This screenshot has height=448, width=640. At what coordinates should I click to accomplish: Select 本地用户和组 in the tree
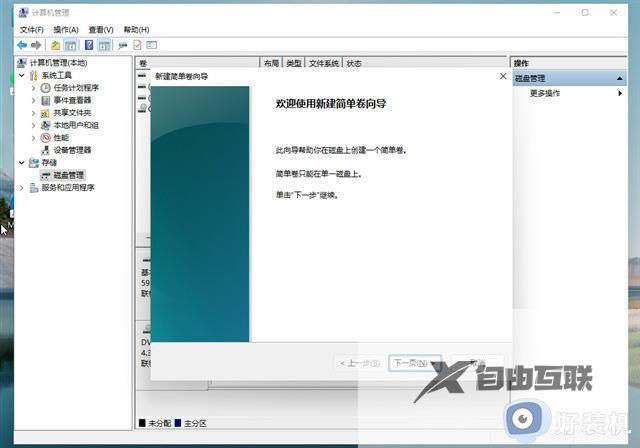(76, 125)
